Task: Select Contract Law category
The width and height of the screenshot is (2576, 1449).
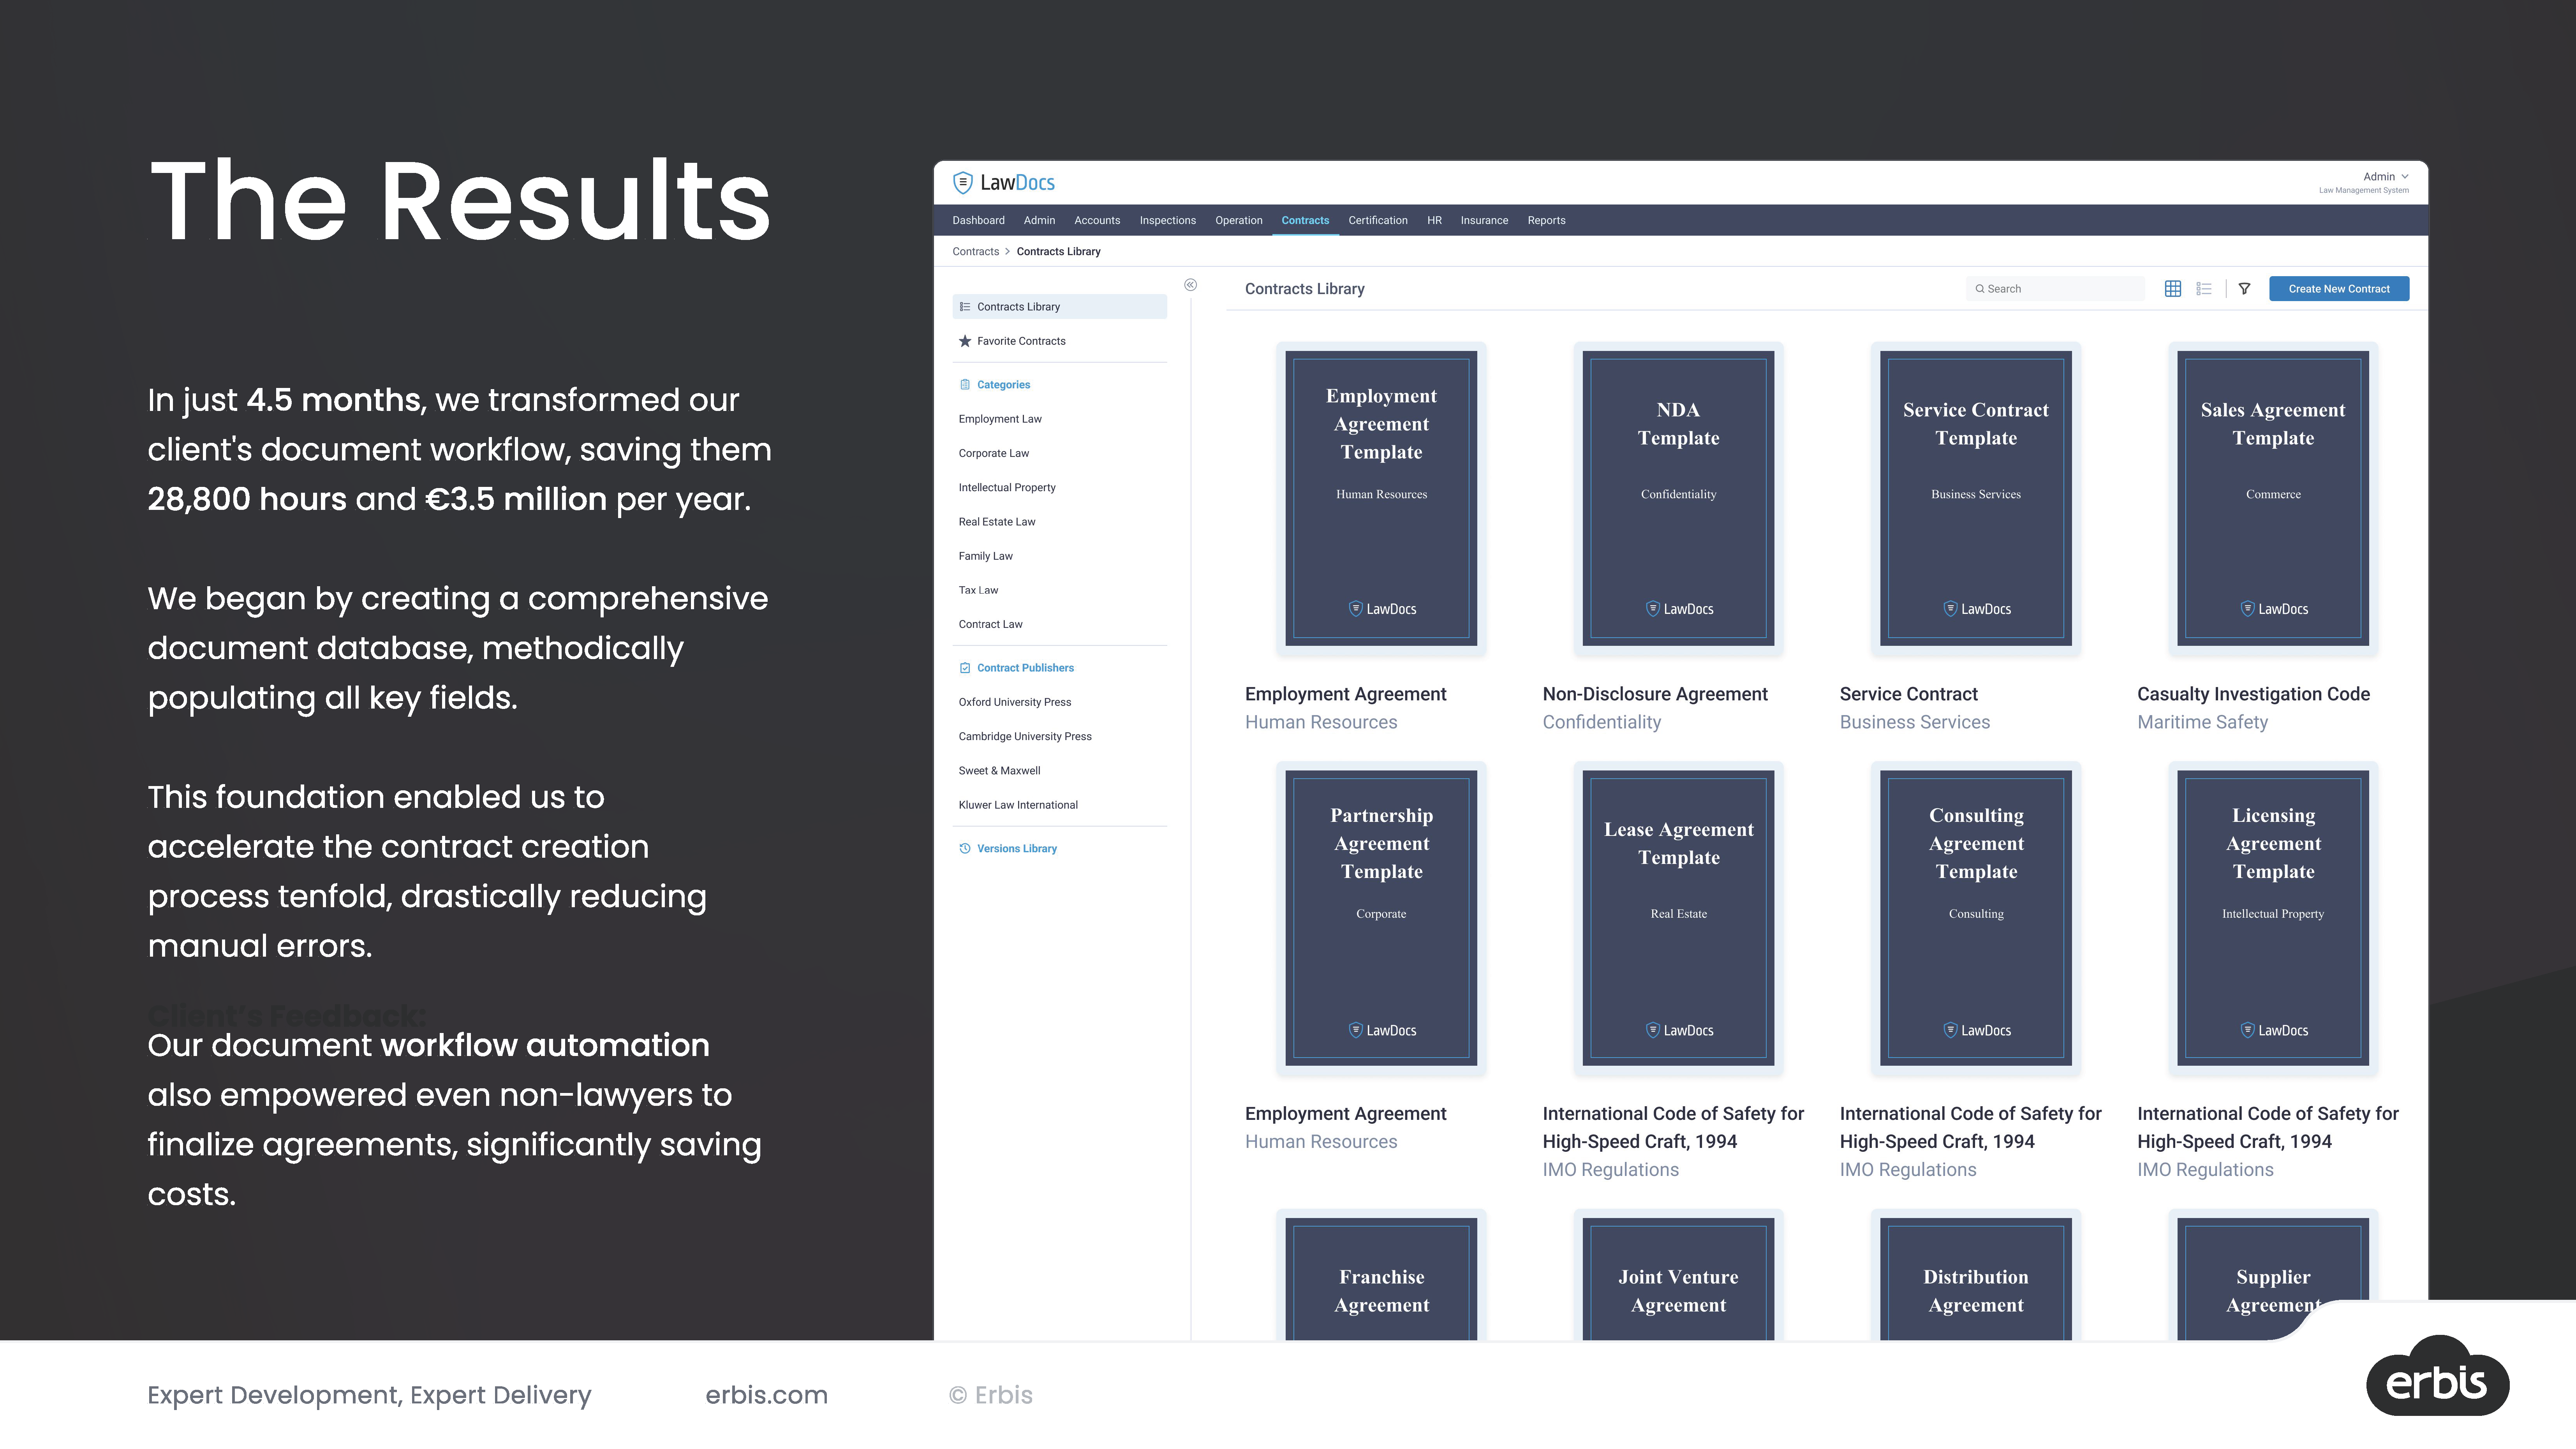Action: (990, 624)
